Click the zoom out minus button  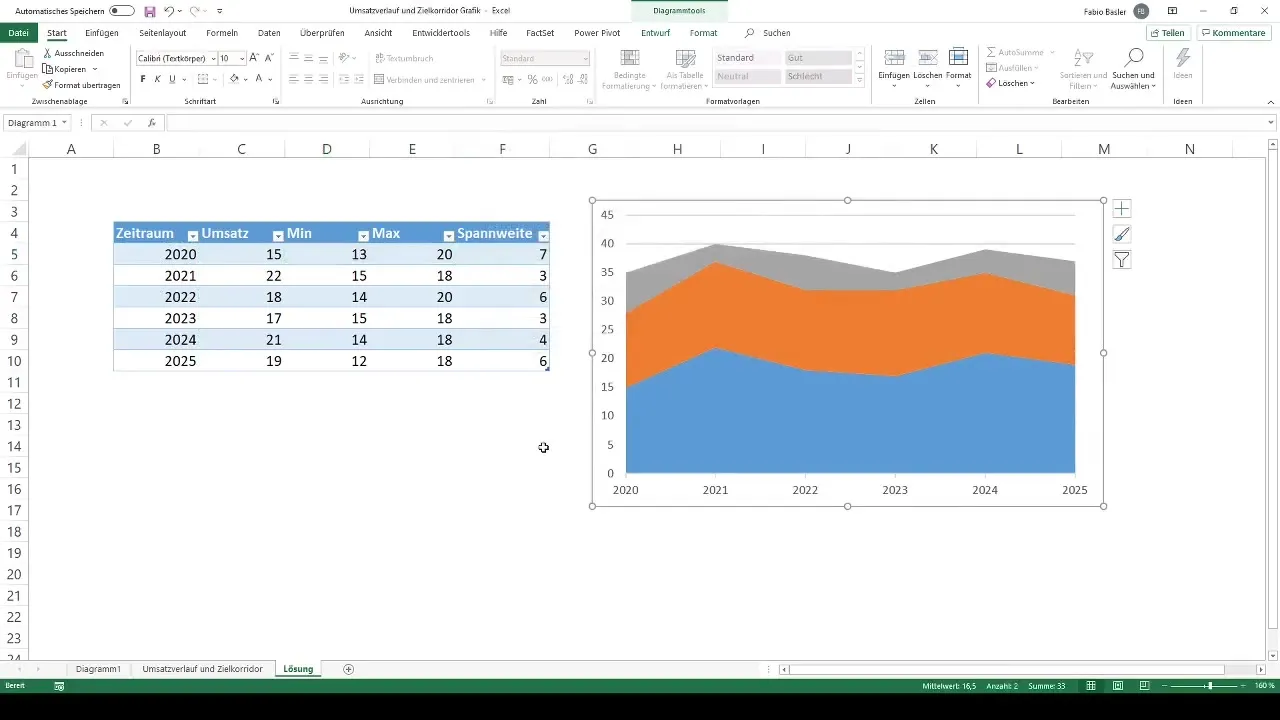(x=1167, y=686)
